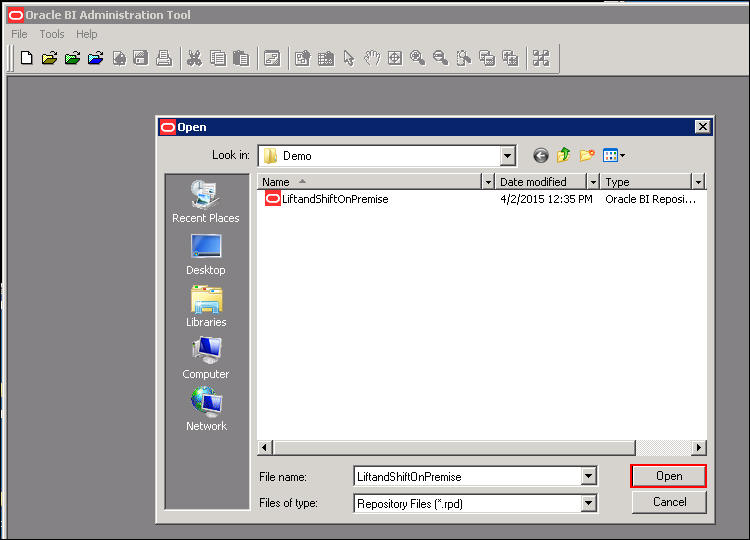Click in the File name input field
Viewport: 750px width, 540px height.
468,476
